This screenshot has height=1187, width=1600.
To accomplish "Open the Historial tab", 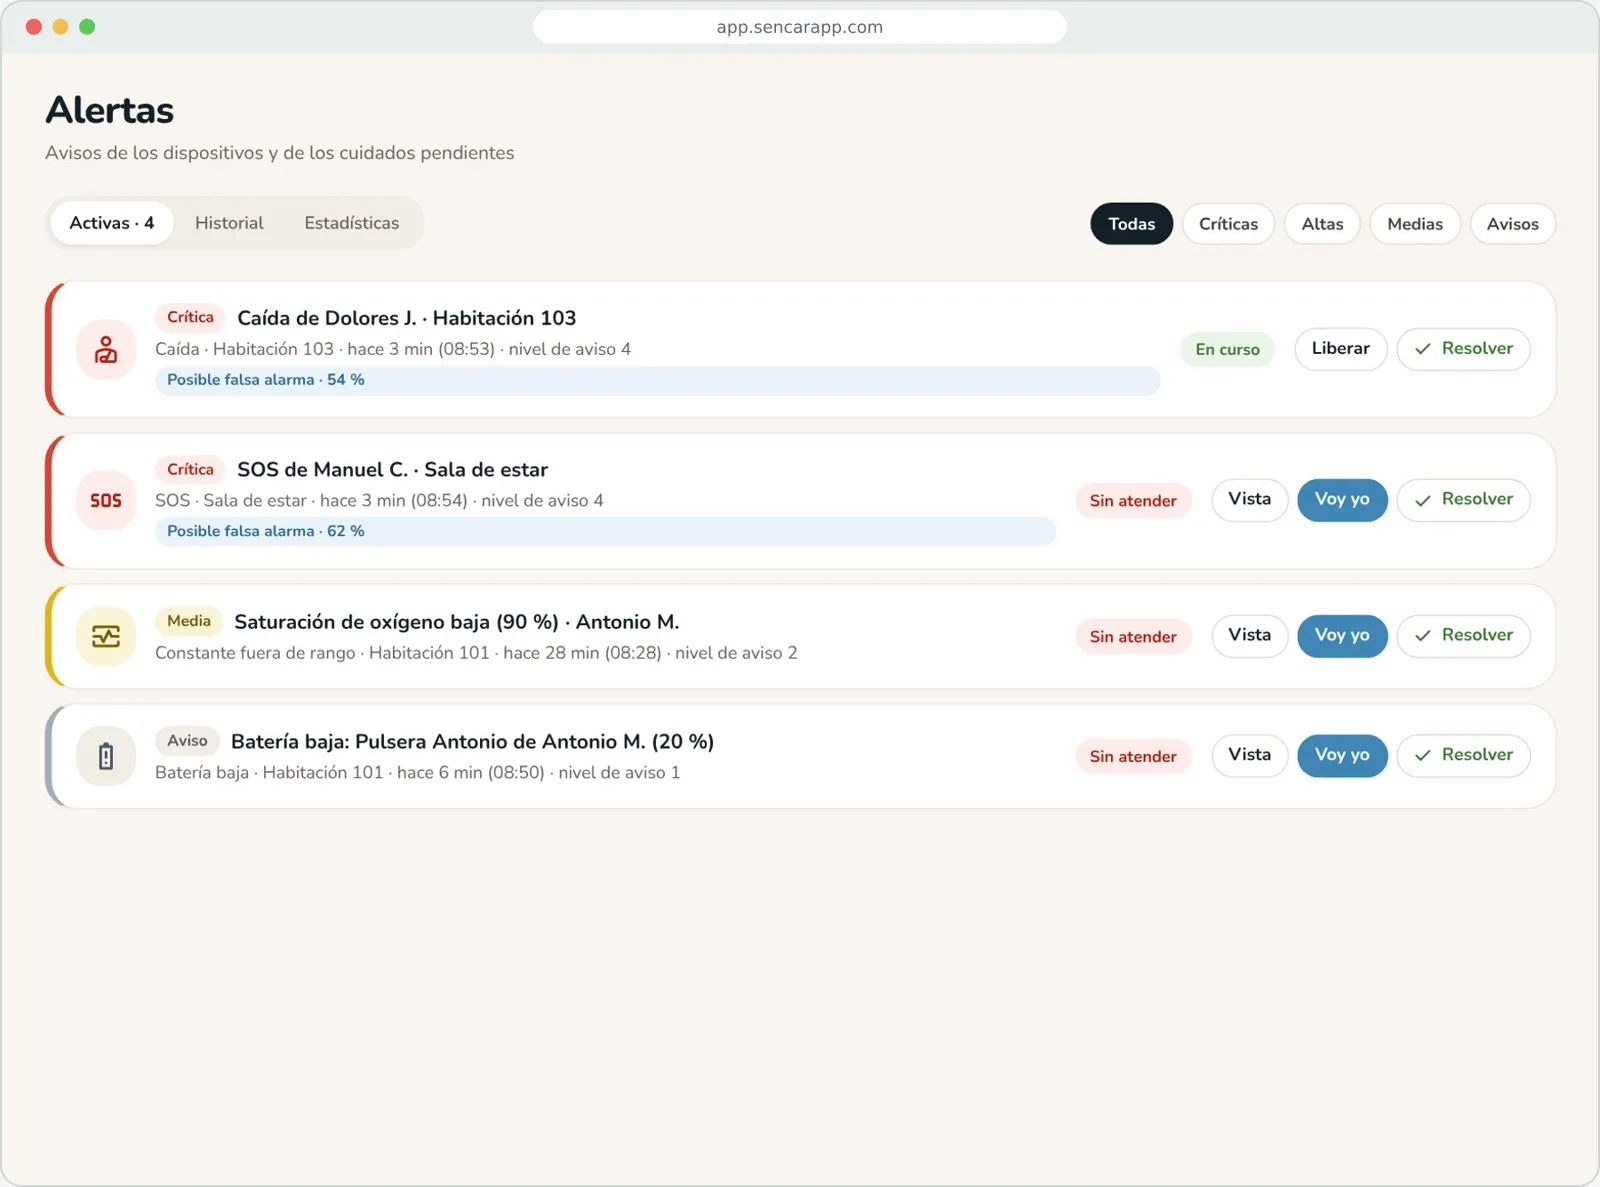I will [x=229, y=223].
